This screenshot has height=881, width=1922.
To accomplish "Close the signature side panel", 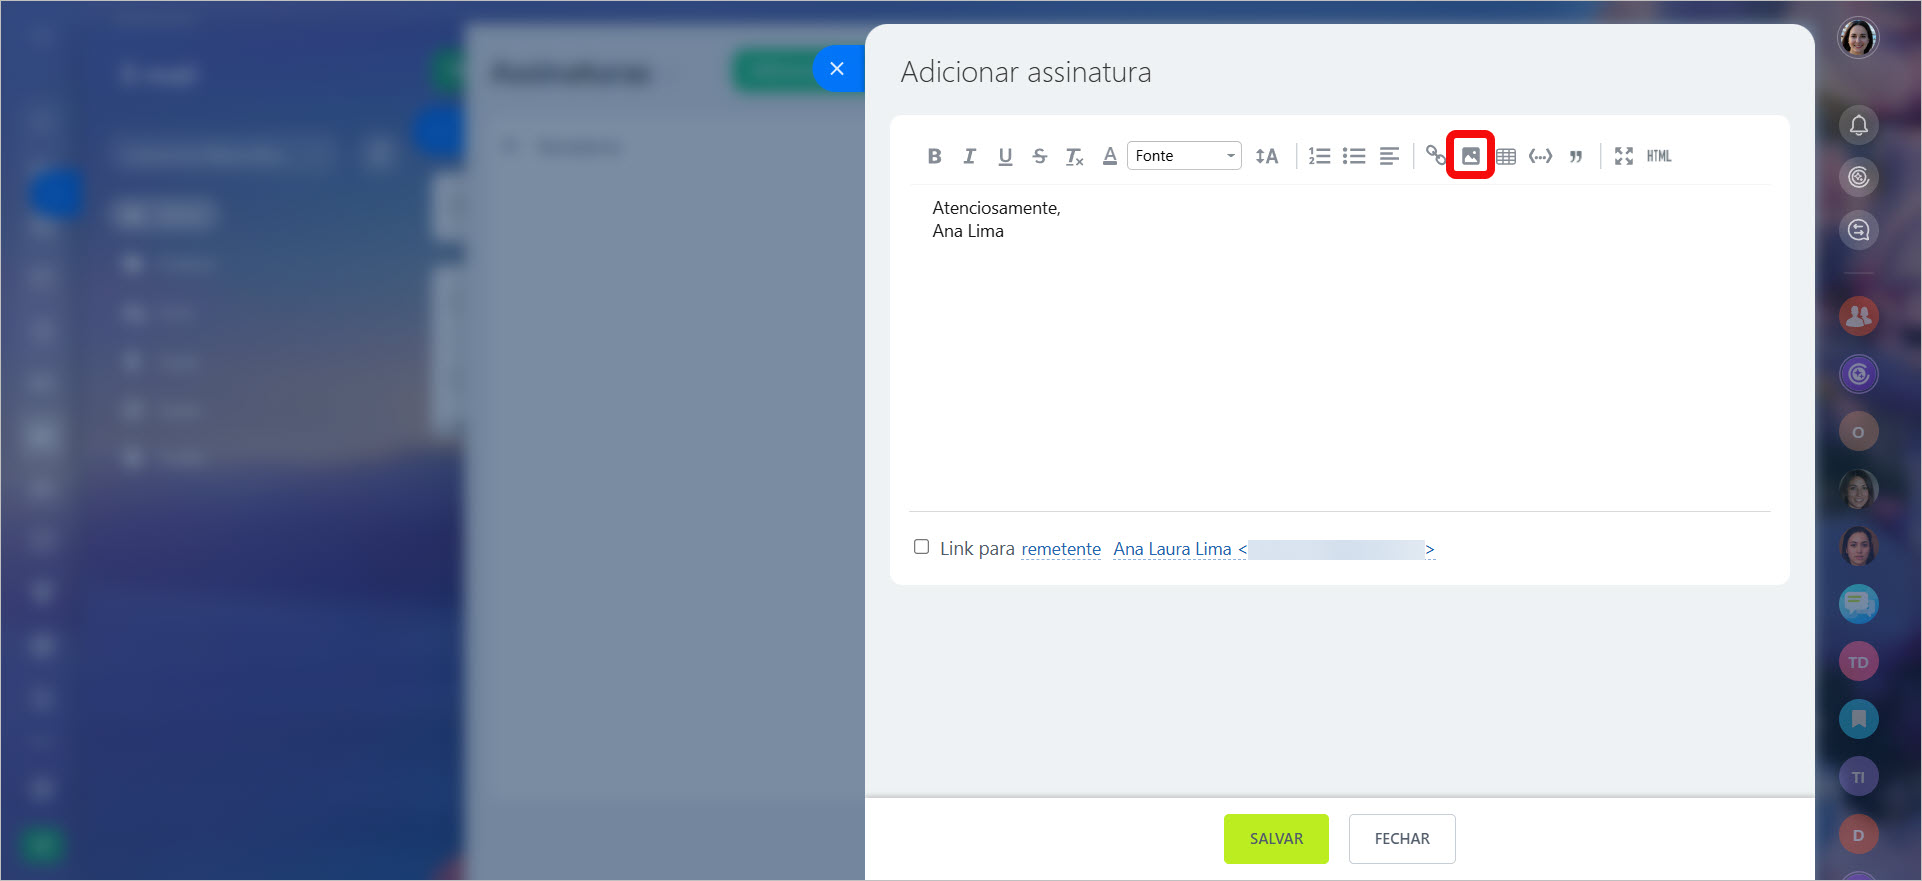I will pyautogui.click(x=837, y=69).
